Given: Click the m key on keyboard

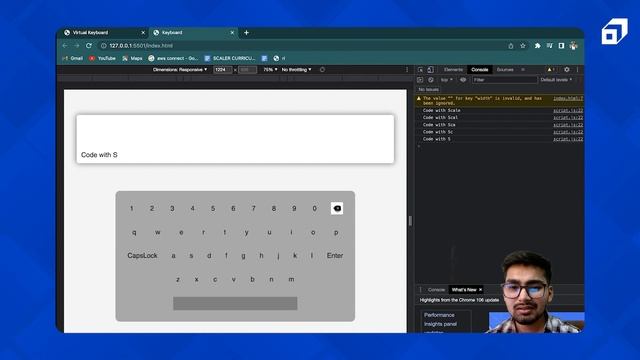Looking at the screenshot, I should pyautogui.click(x=291, y=280).
